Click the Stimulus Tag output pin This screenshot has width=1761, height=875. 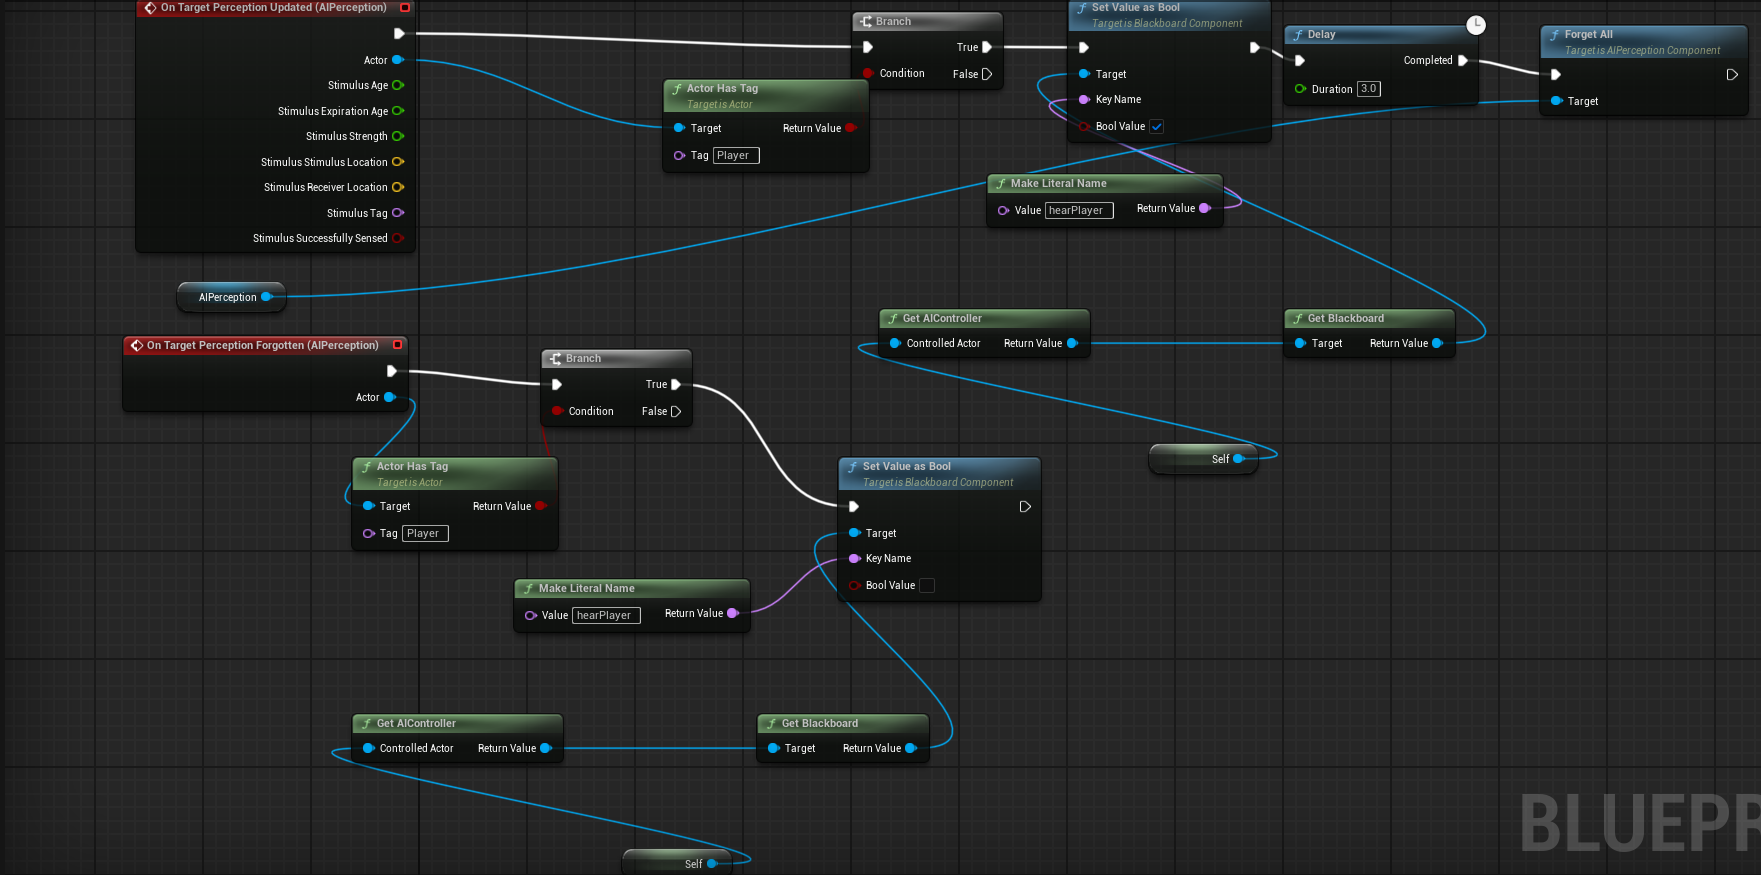click(398, 213)
